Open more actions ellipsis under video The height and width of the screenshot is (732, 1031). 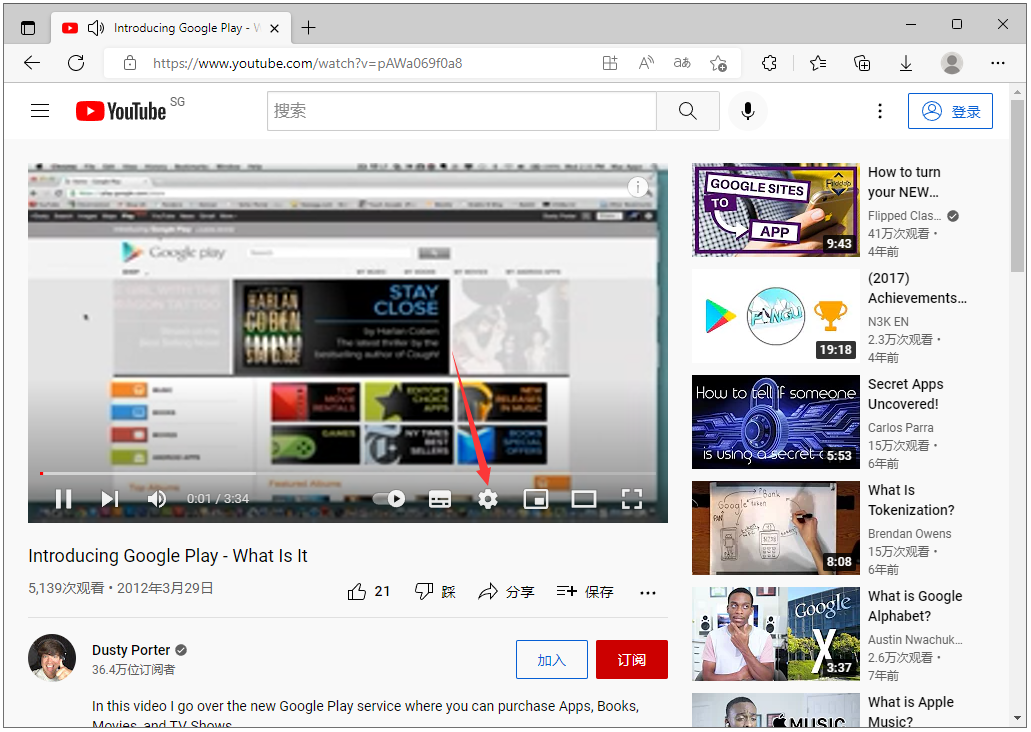(648, 593)
